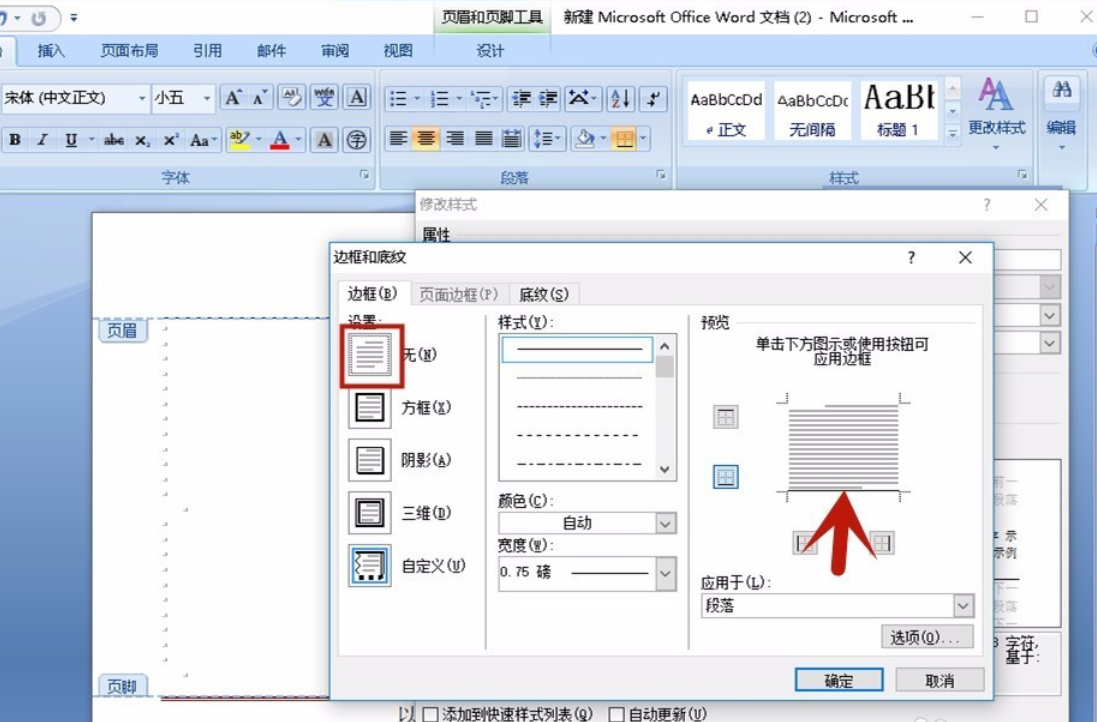Choose the 方框 box border setting

[369, 407]
